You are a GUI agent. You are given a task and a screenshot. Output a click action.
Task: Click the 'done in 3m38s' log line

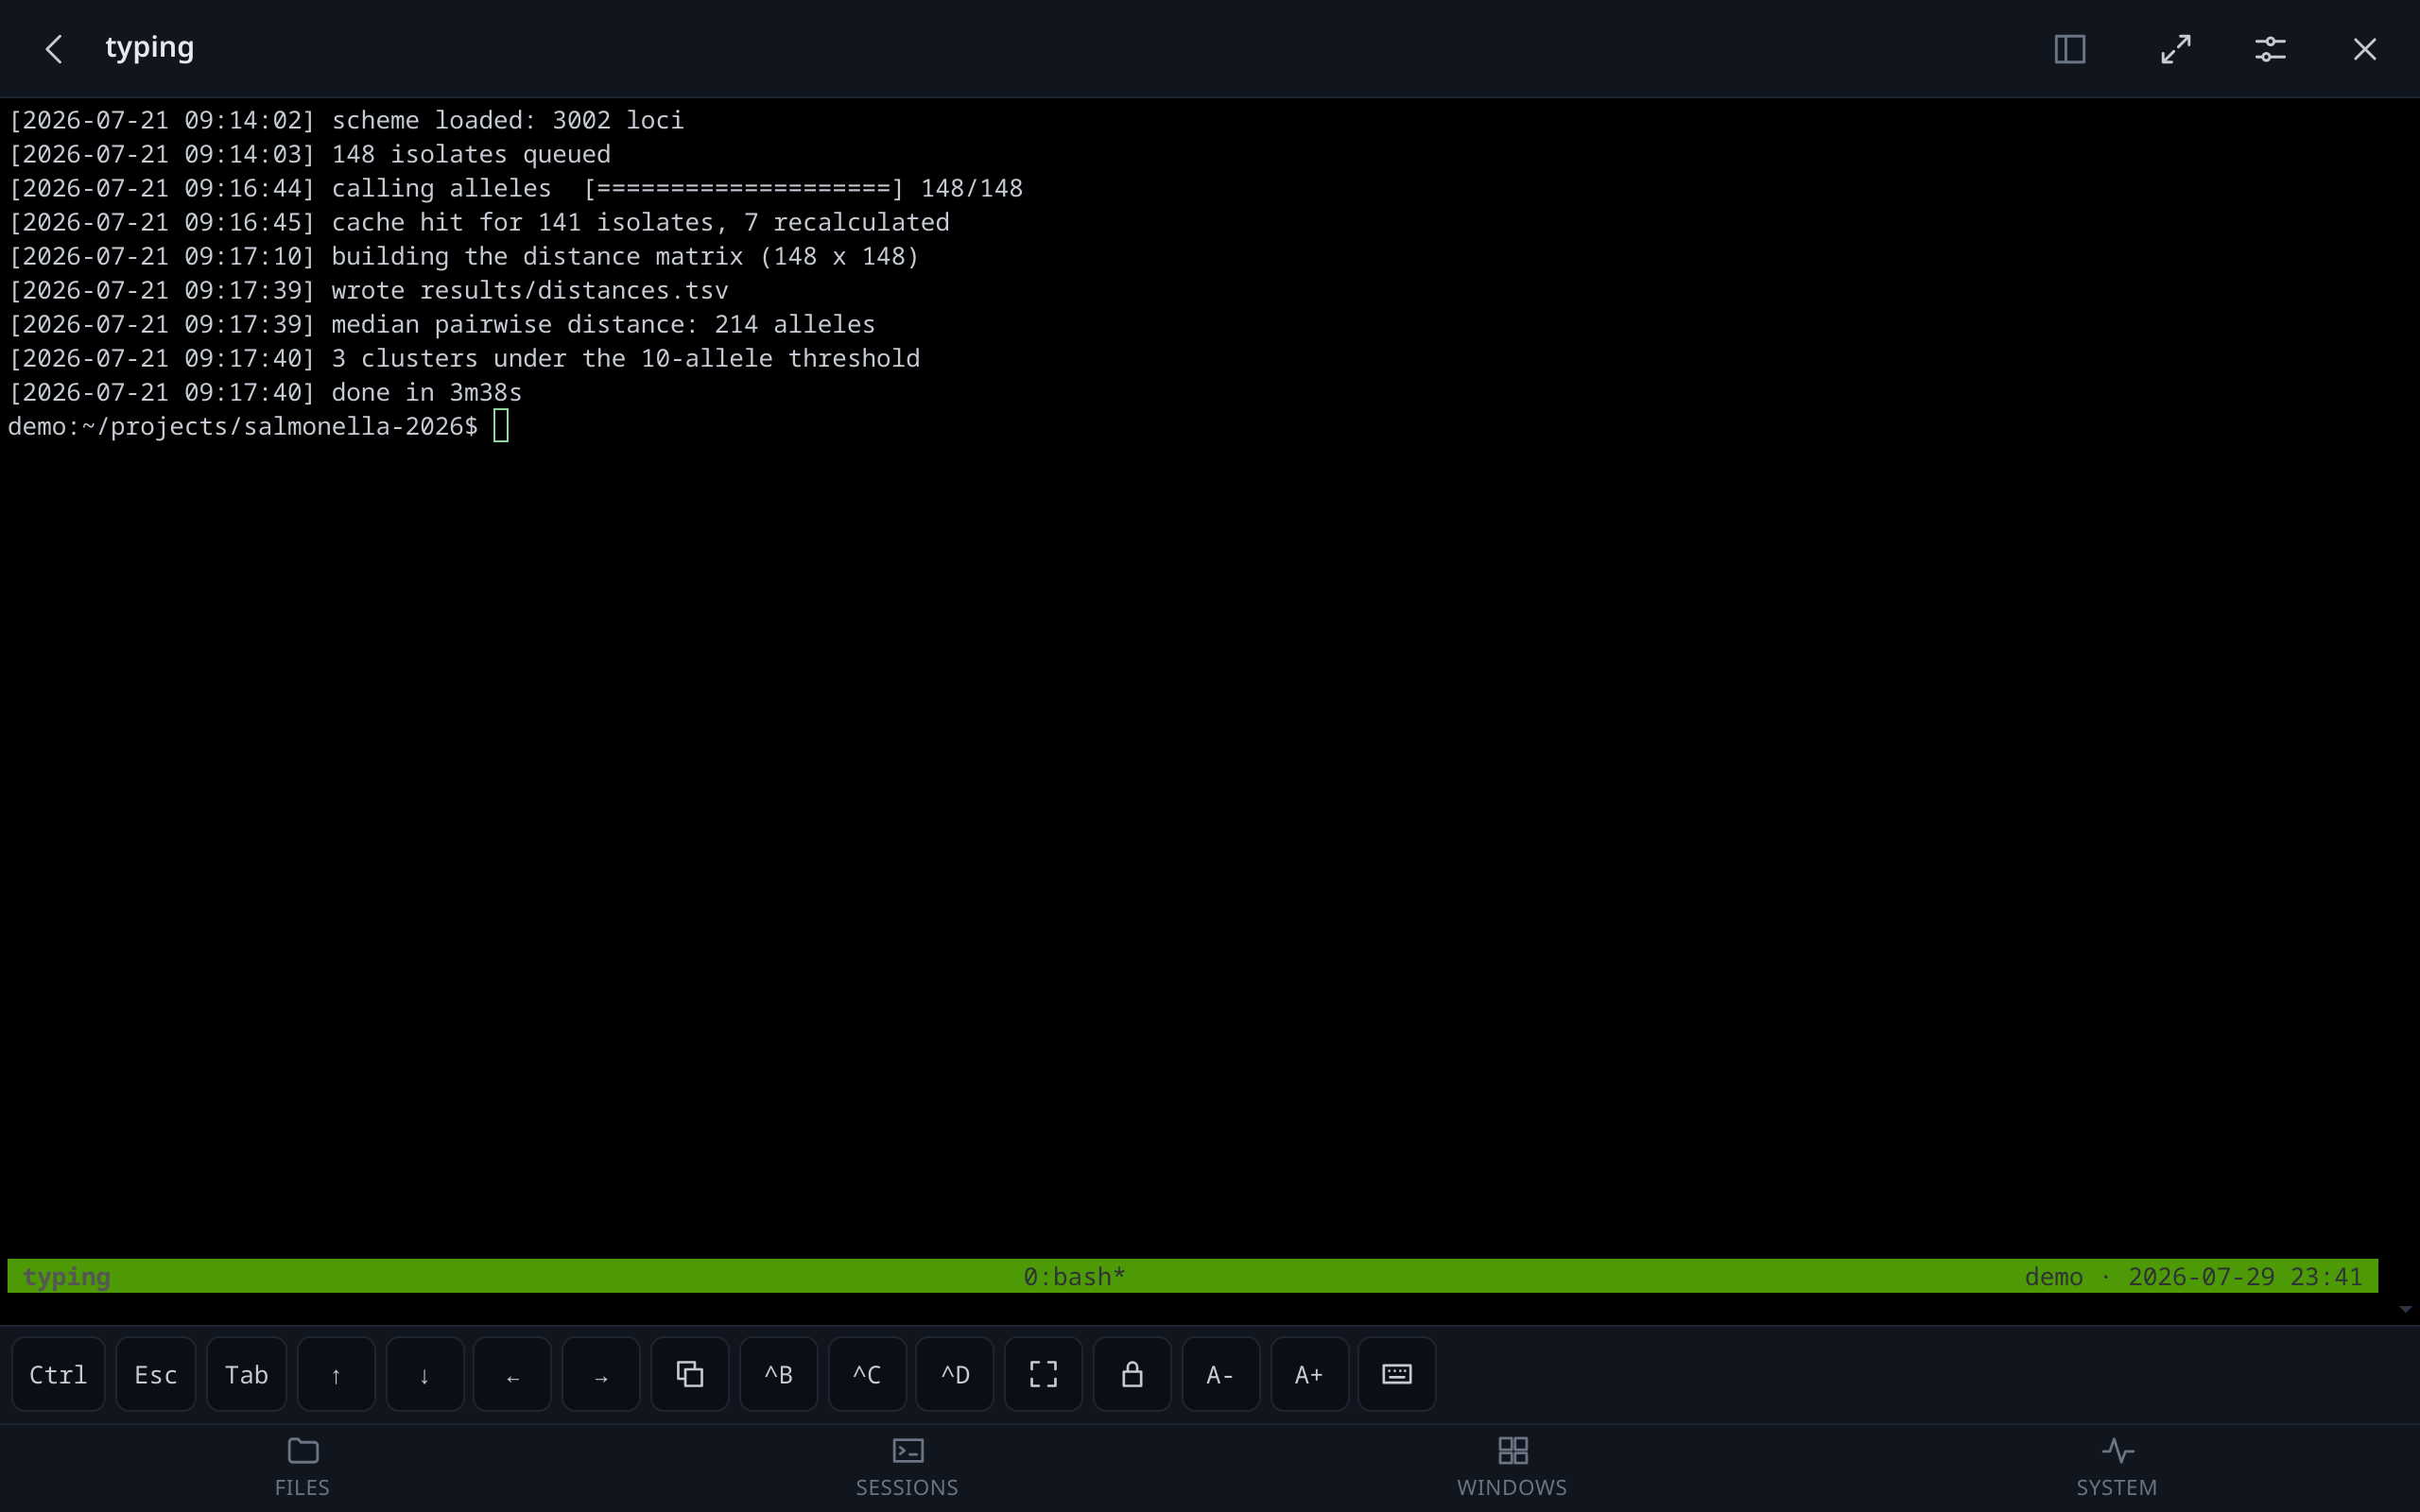[x=265, y=393]
